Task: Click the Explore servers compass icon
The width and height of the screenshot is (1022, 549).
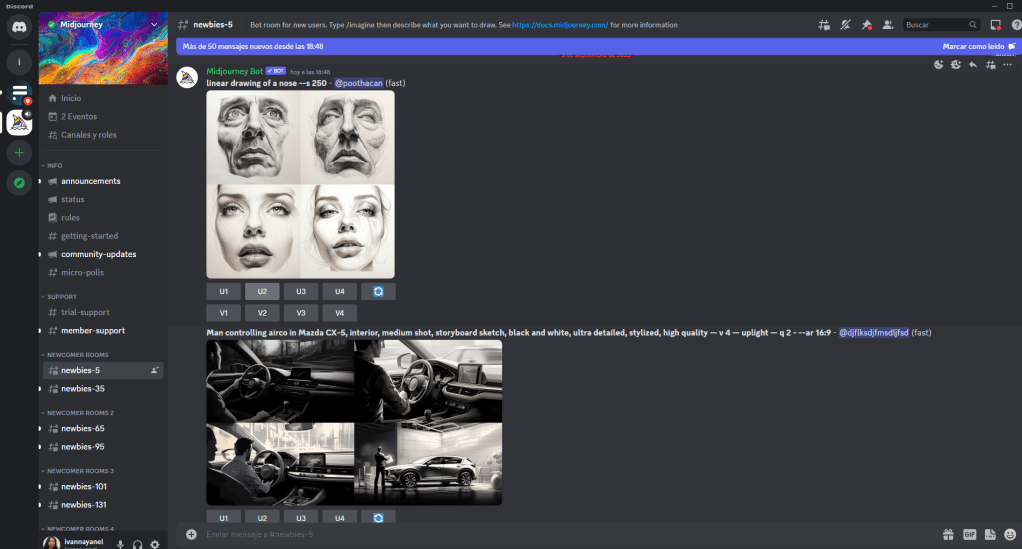Action: [x=19, y=183]
